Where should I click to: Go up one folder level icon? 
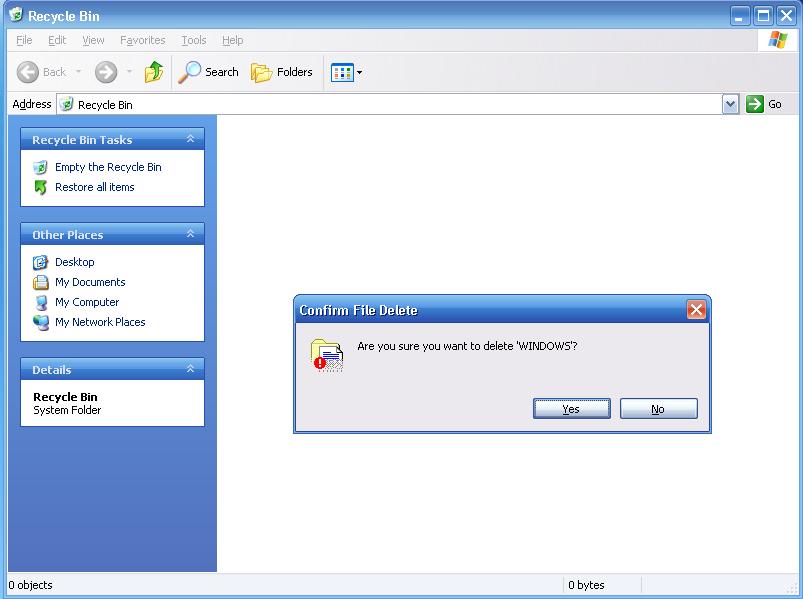pos(154,72)
